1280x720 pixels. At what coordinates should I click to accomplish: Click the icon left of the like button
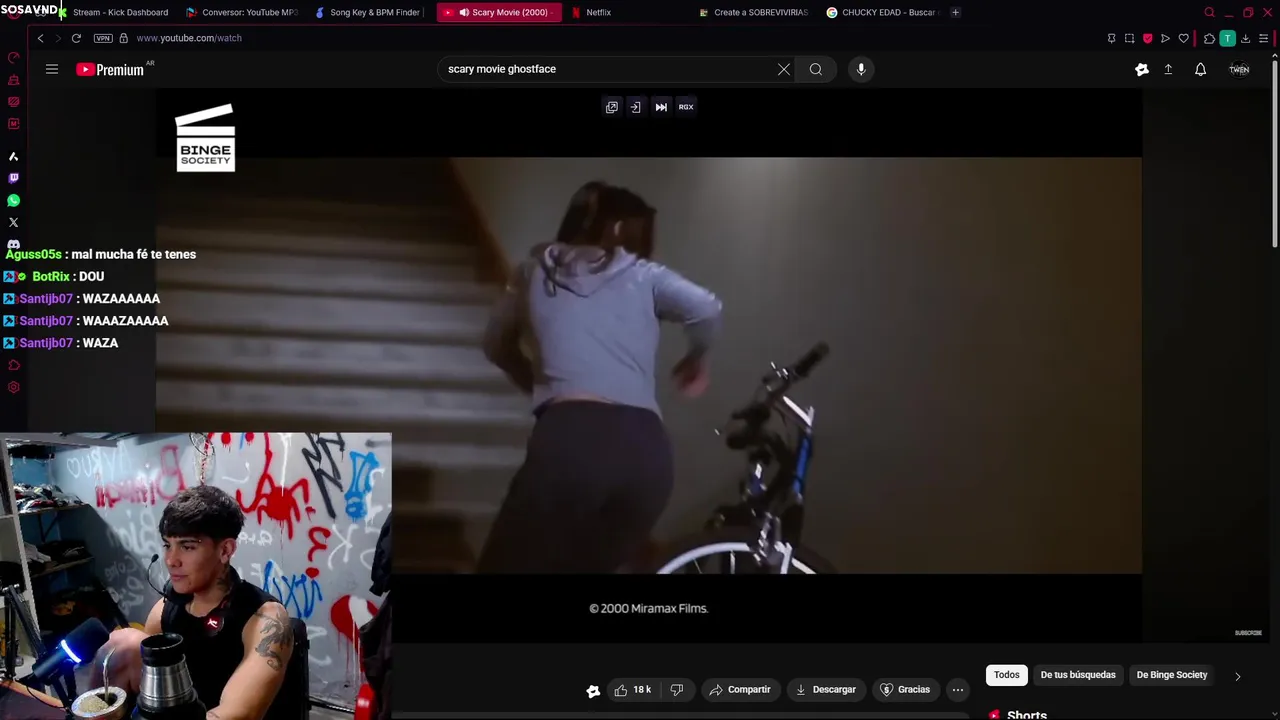click(593, 690)
